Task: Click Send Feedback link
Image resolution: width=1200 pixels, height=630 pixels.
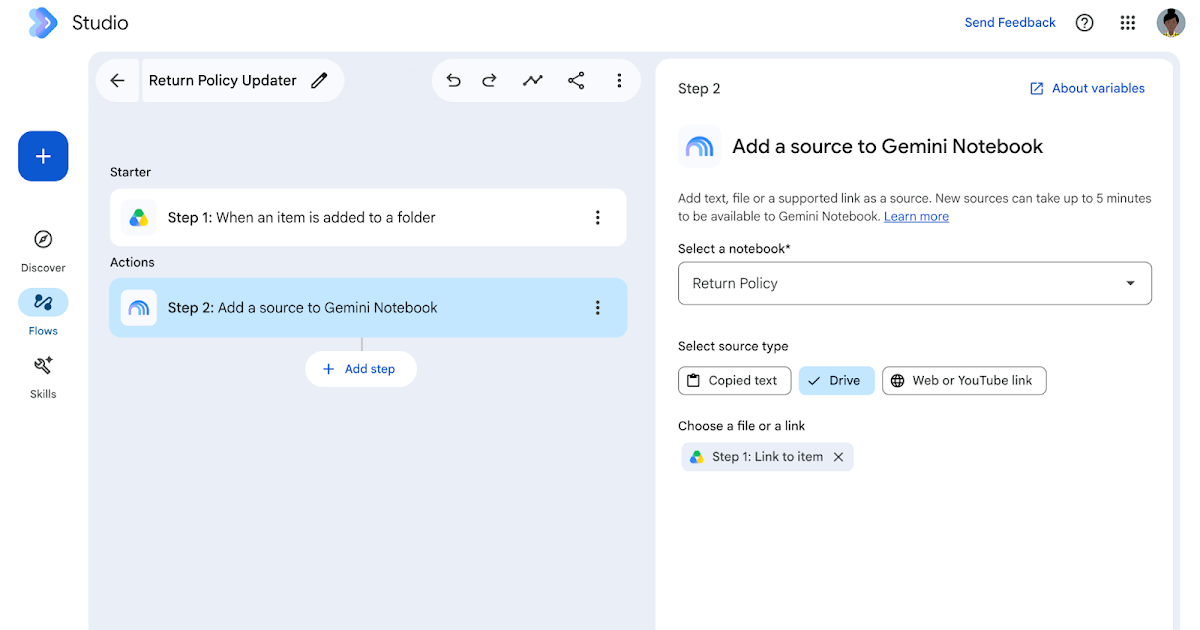Action: pos(1010,23)
